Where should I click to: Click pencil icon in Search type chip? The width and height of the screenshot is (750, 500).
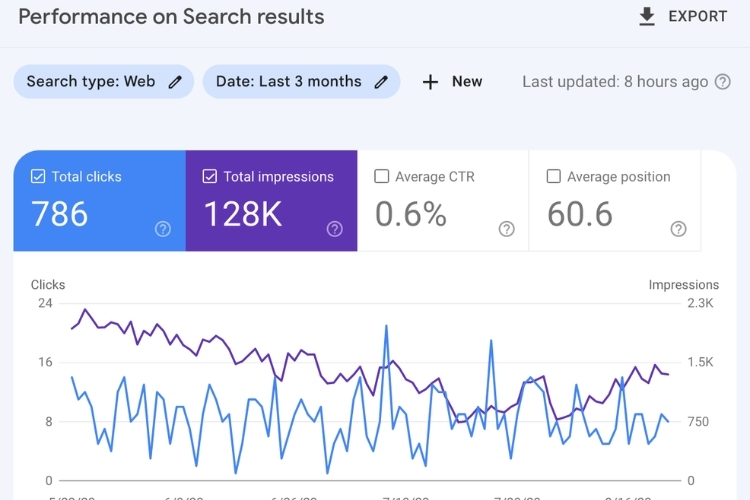click(175, 82)
